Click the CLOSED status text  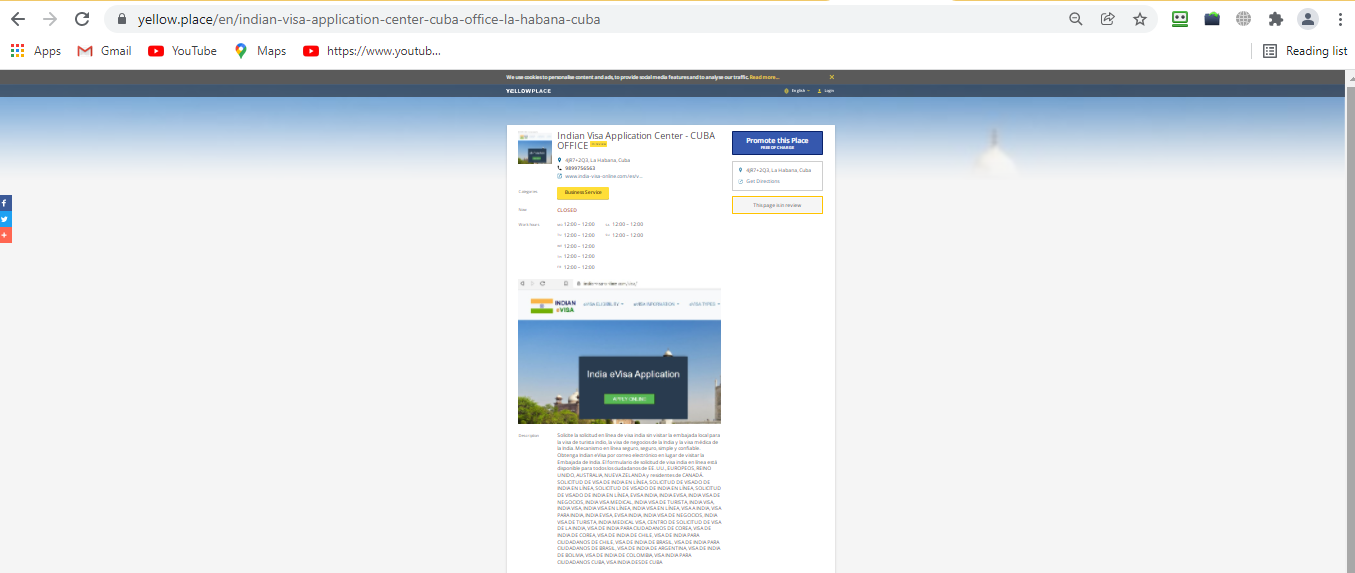click(x=567, y=210)
